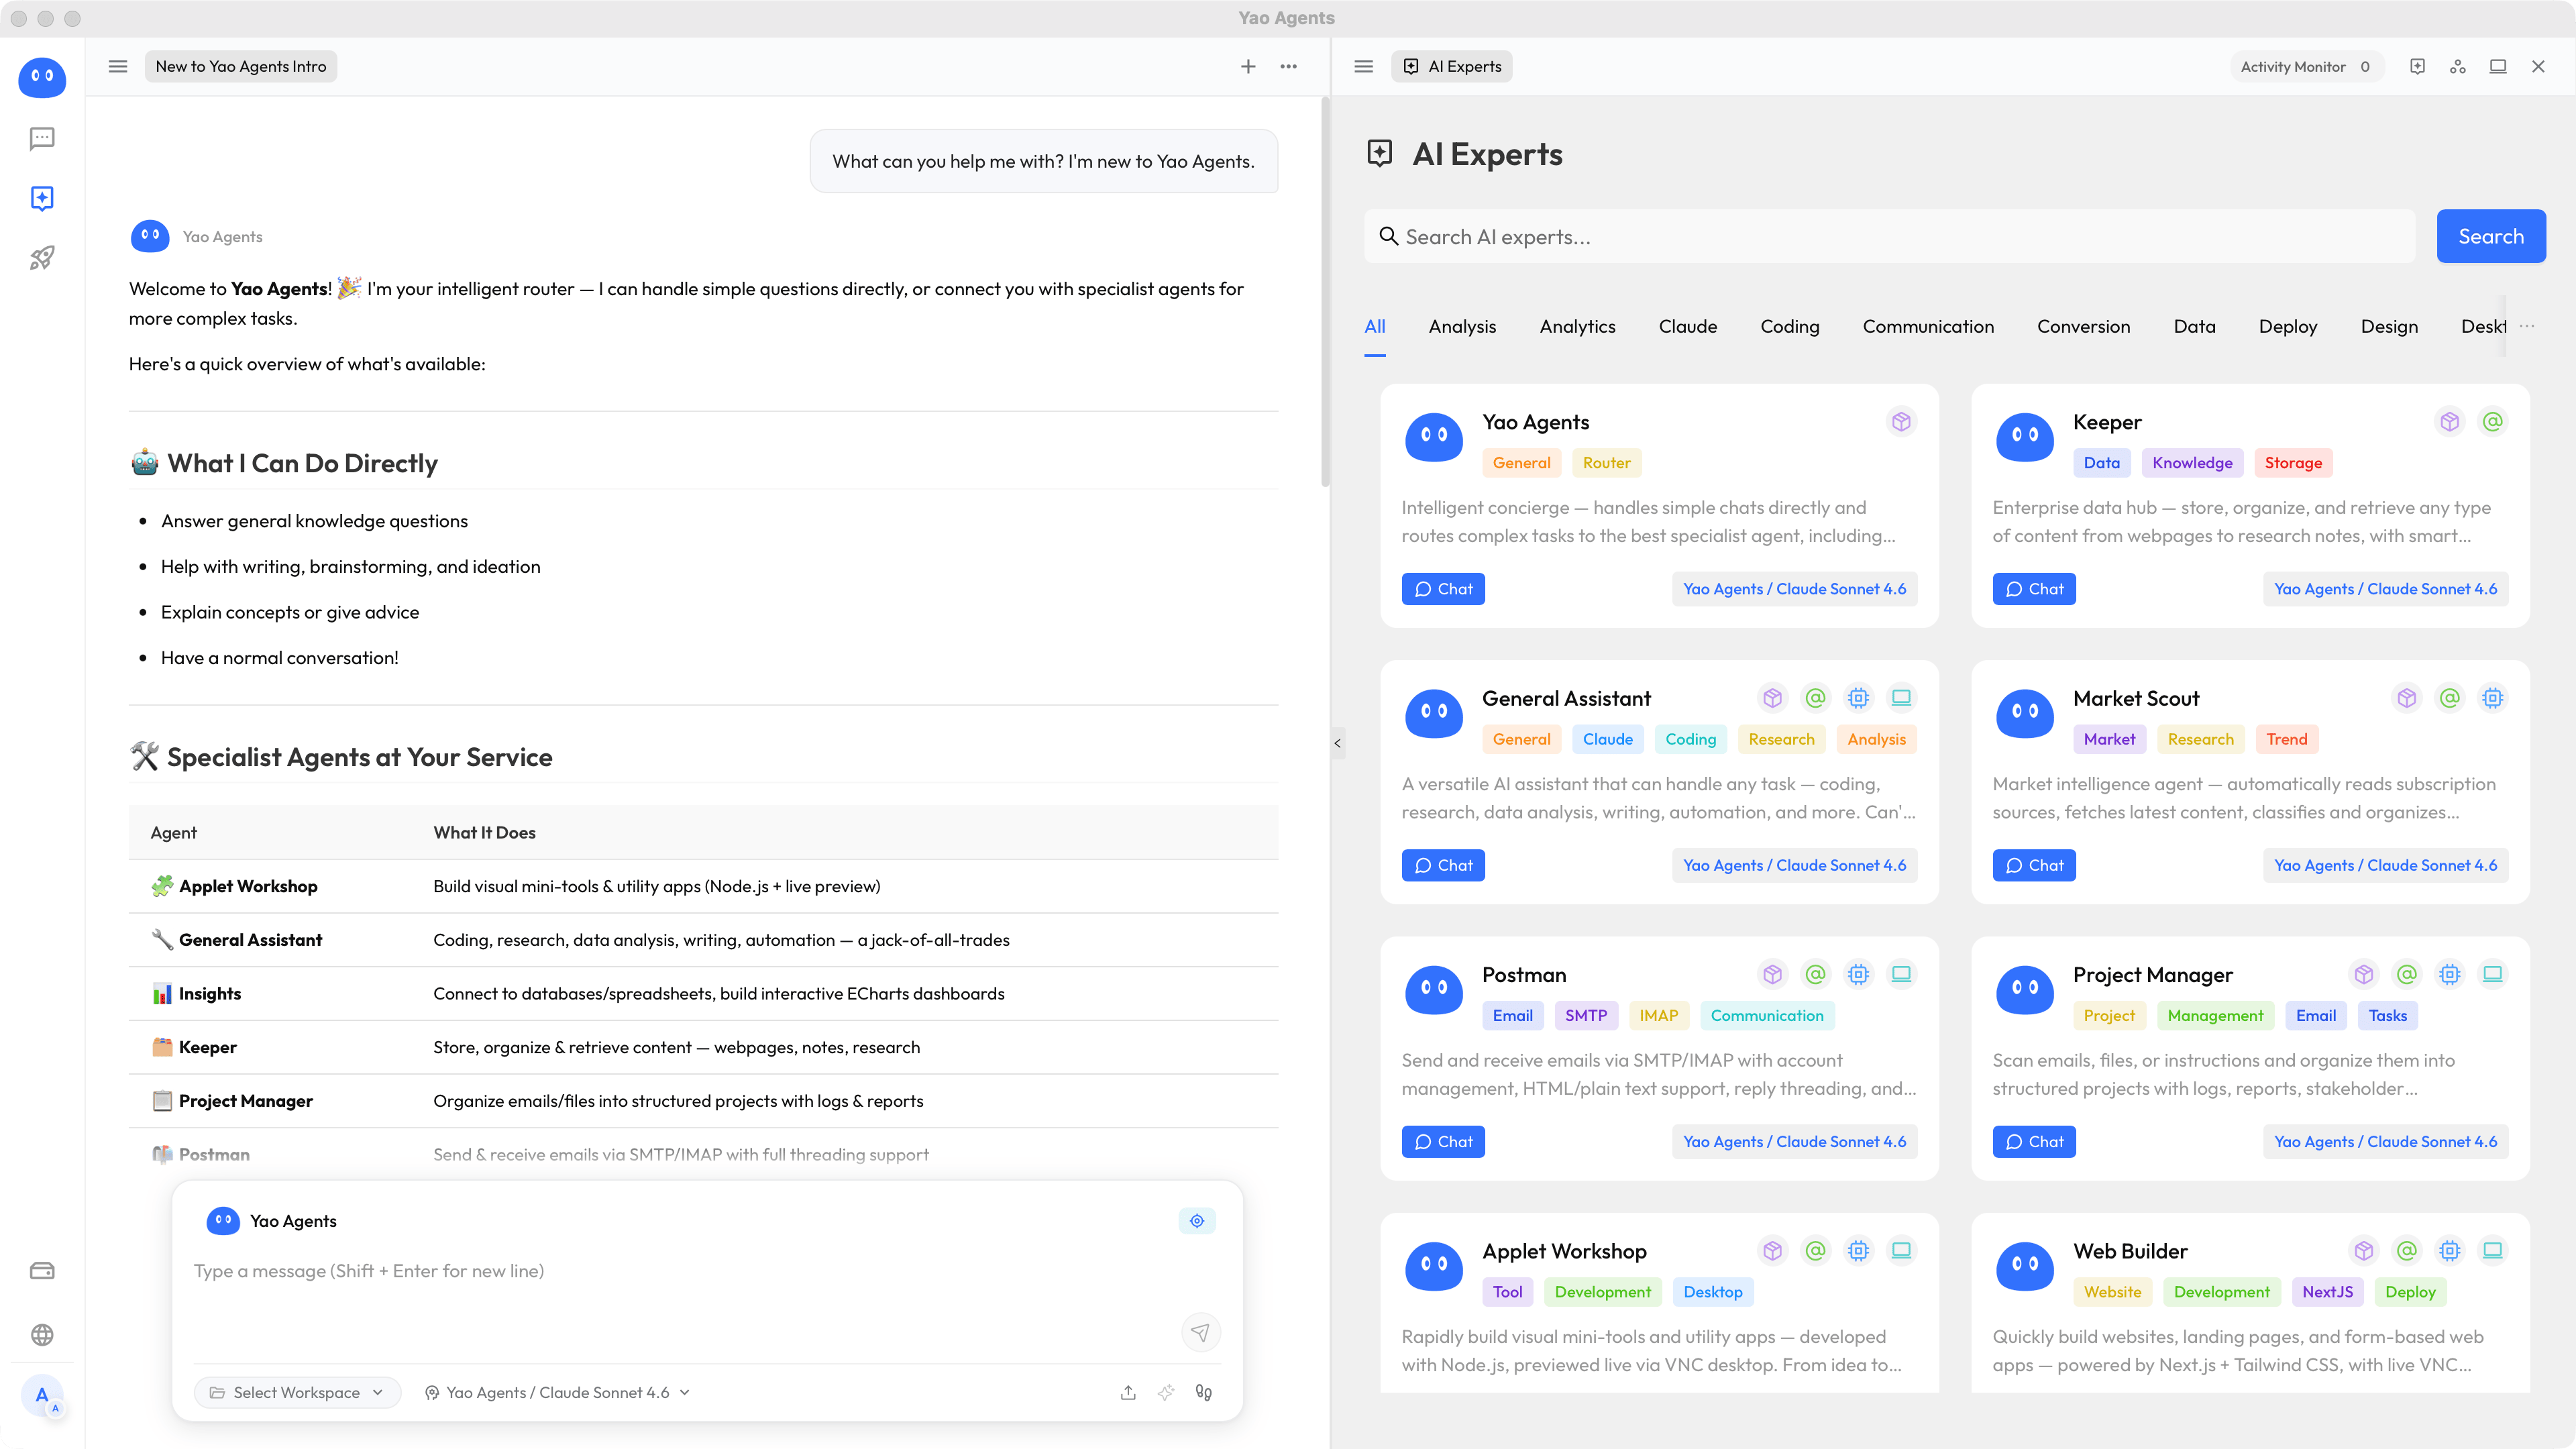Click Chat on the Postman card

click(1443, 1141)
